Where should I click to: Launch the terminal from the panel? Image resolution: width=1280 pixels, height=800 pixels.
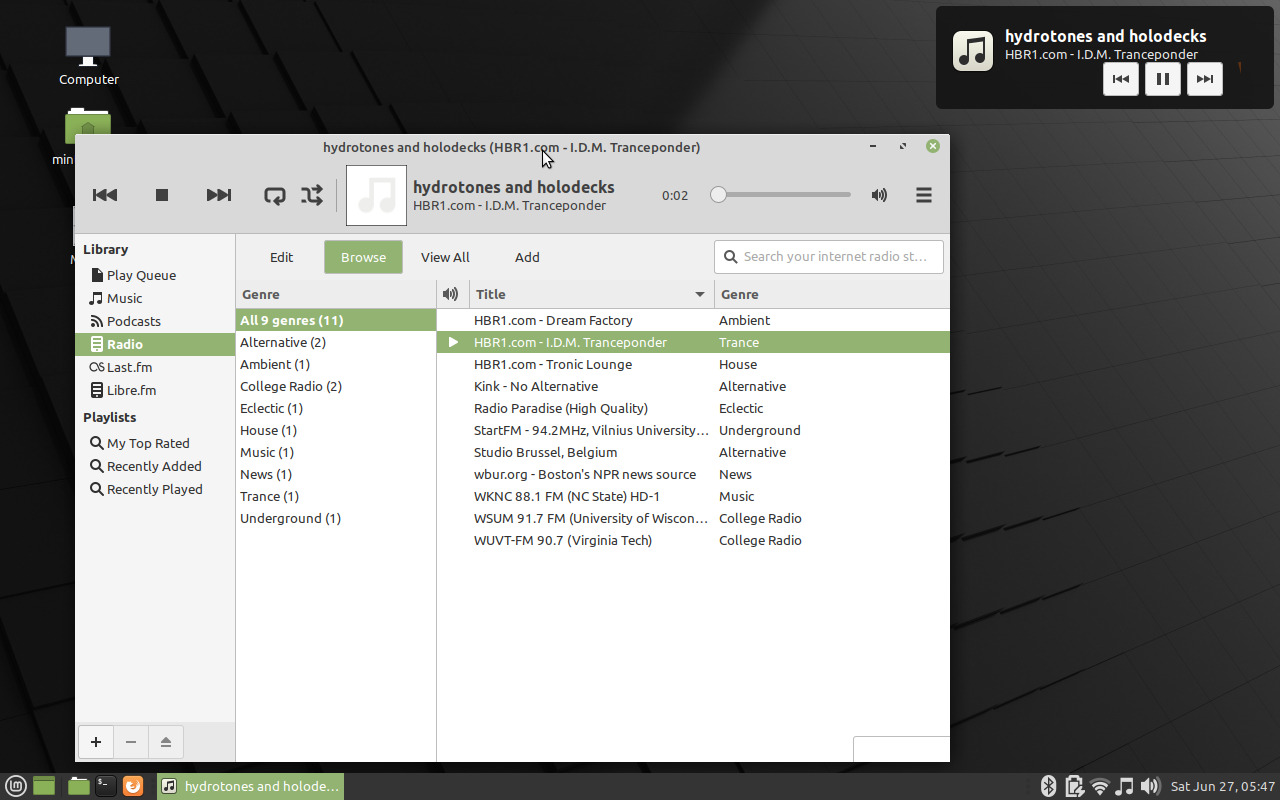[105, 786]
